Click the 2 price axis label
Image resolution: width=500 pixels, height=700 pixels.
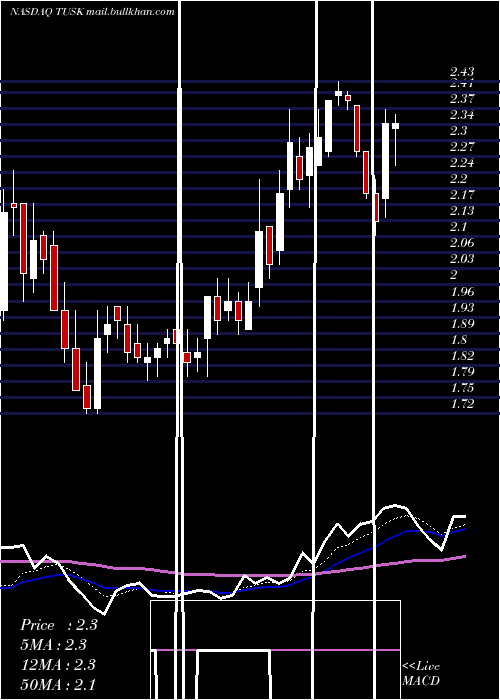[454, 275]
